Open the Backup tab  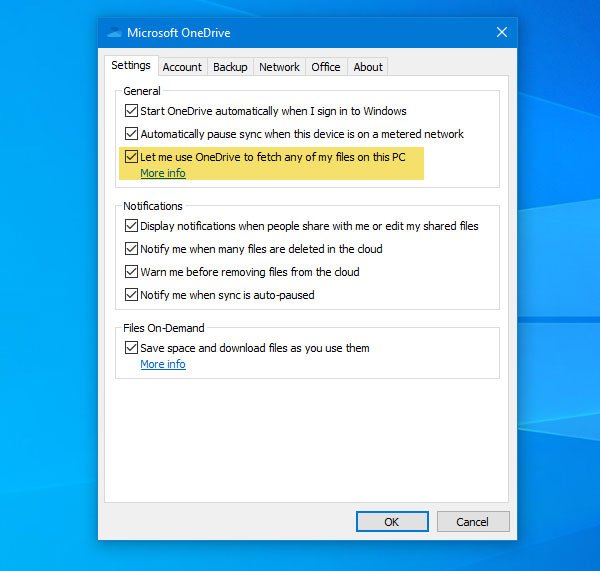coord(230,67)
